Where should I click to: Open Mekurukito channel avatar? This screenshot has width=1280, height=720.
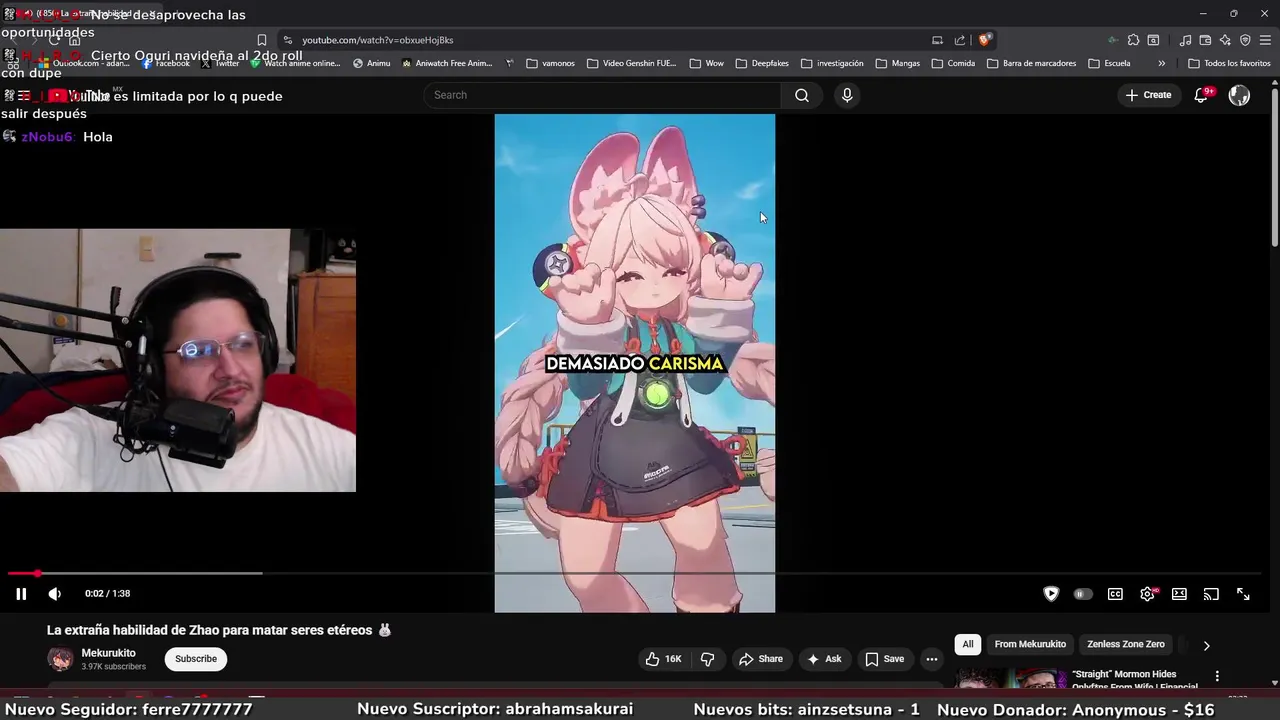coord(61,659)
